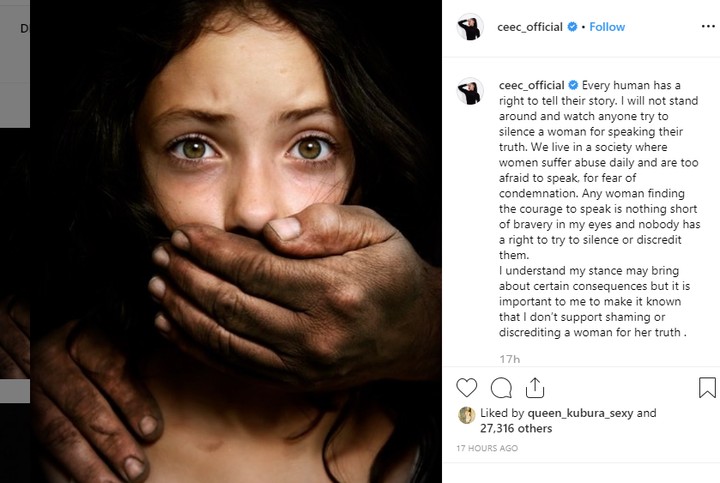Follow the ceec_official account
The image size is (720, 483).
click(x=607, y=27)
